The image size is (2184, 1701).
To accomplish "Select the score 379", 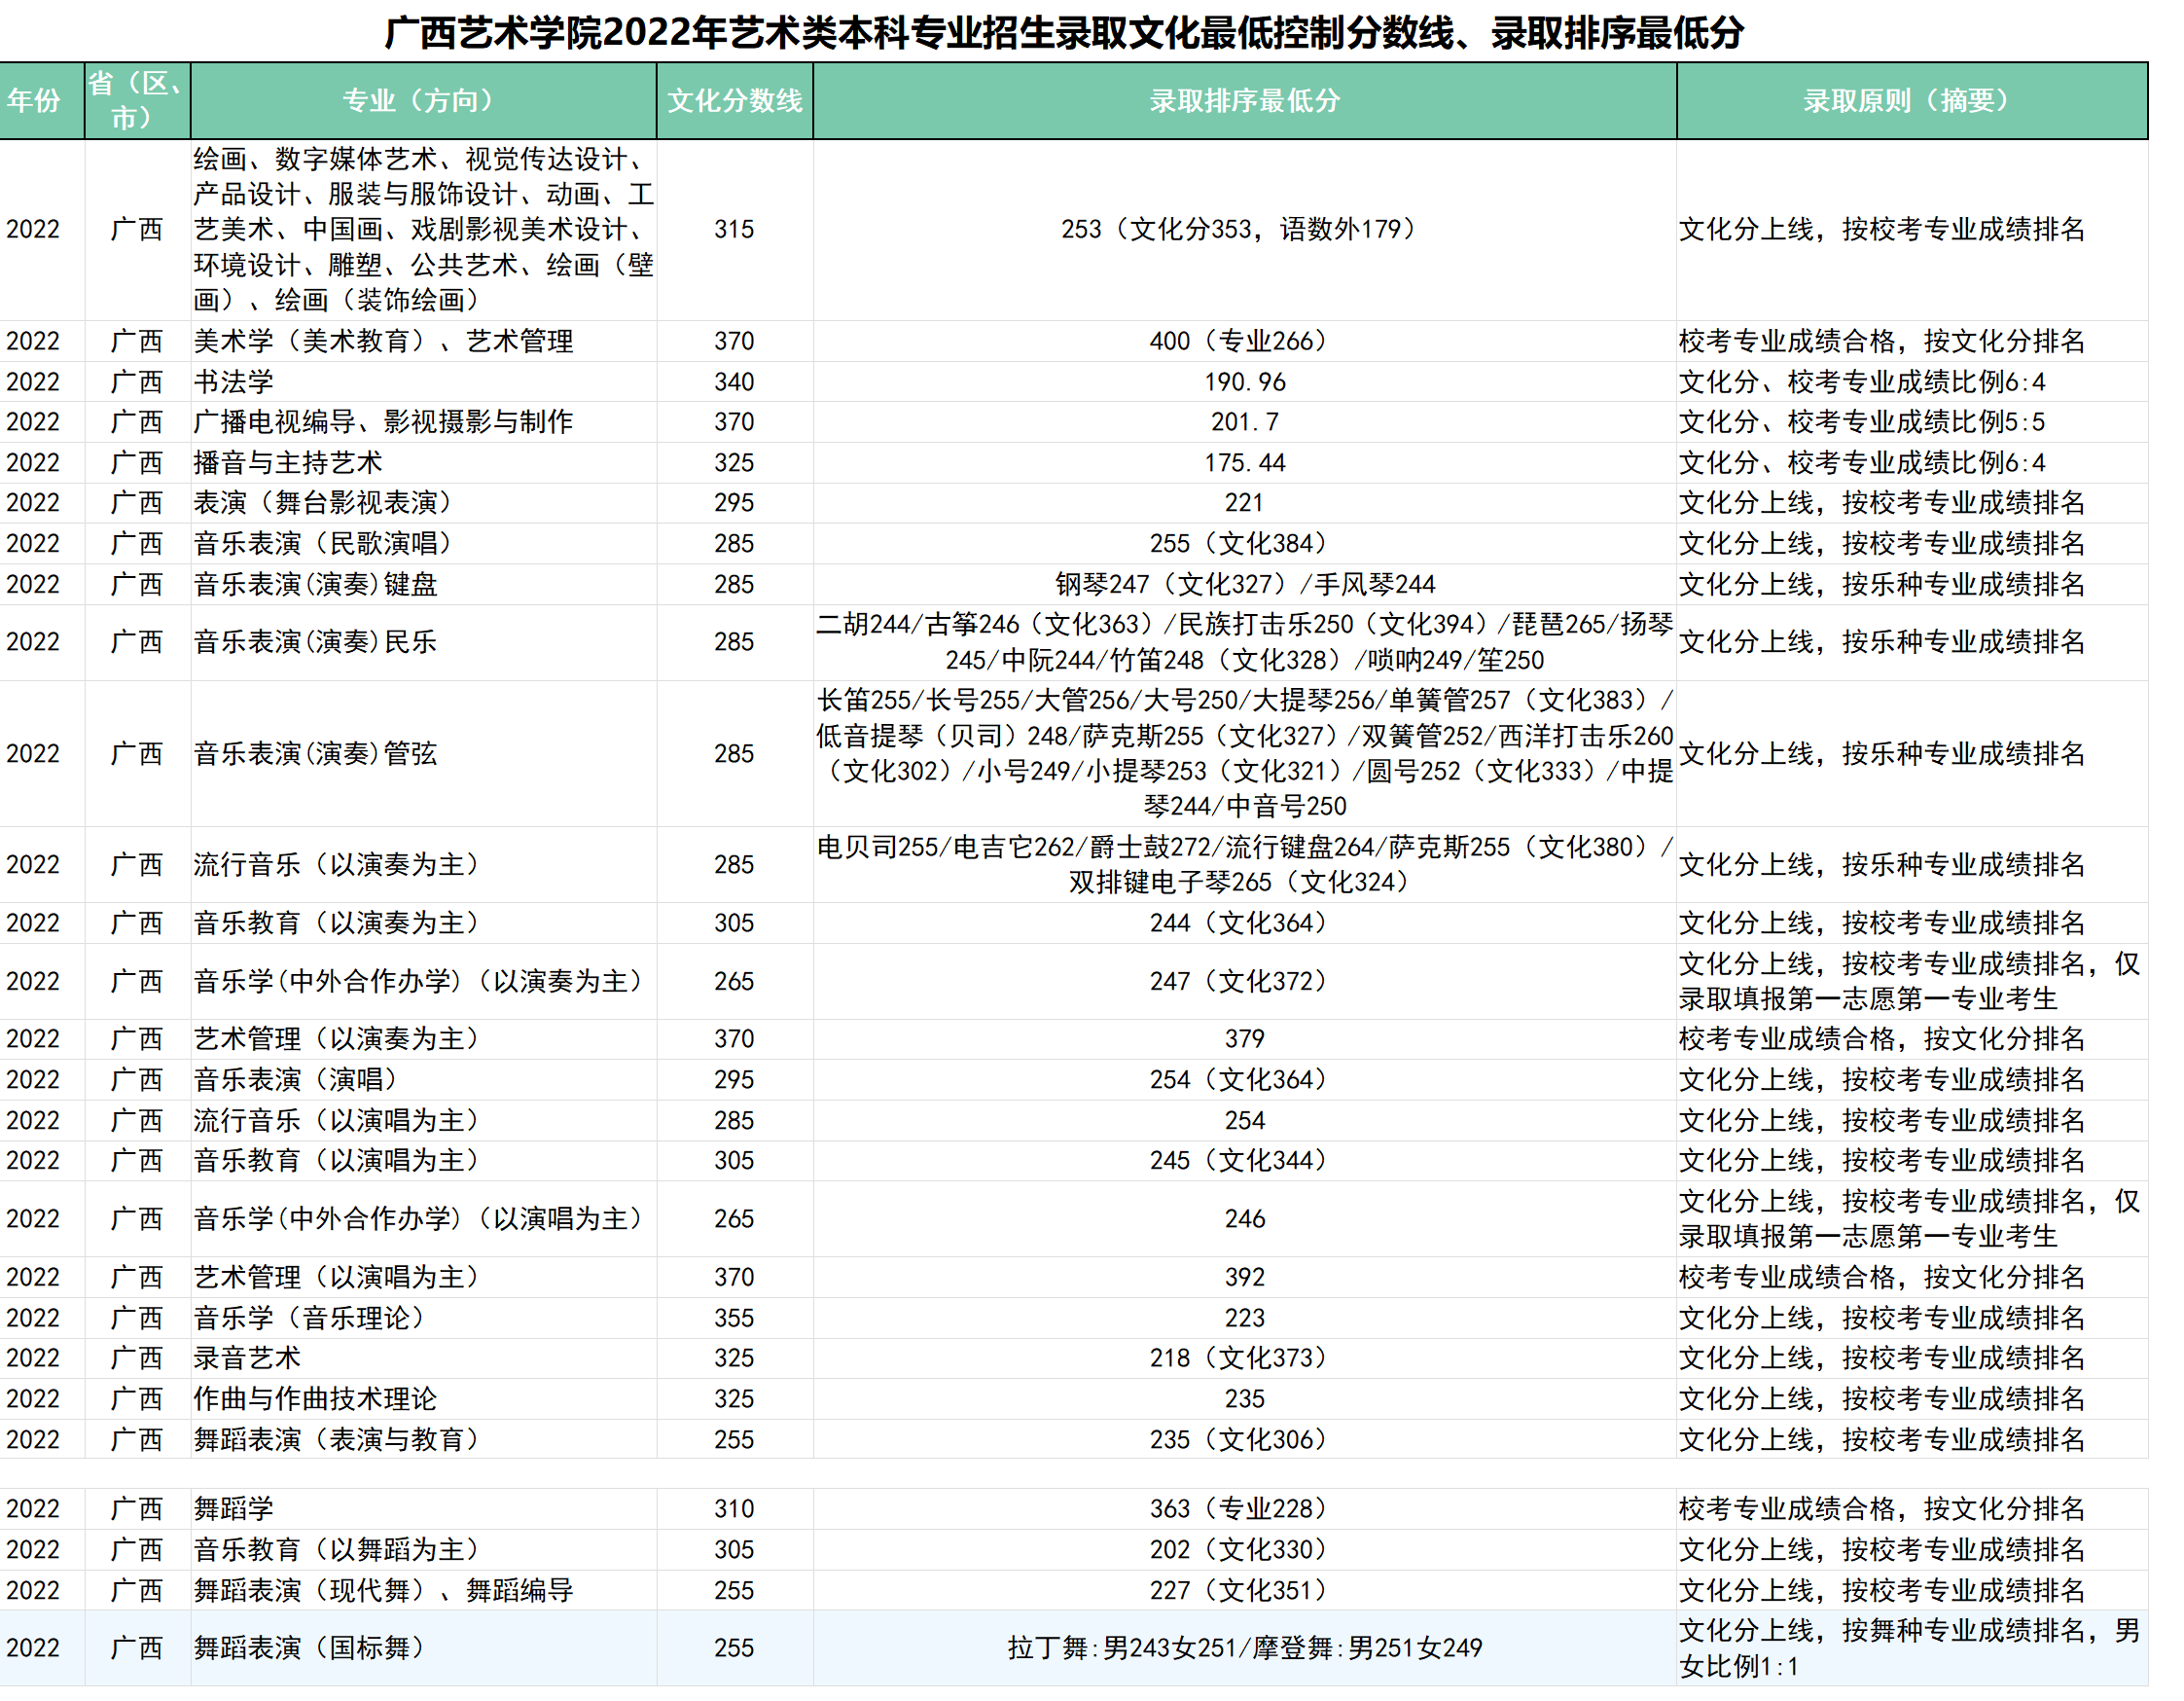I will click(x=1245, y=1039).
